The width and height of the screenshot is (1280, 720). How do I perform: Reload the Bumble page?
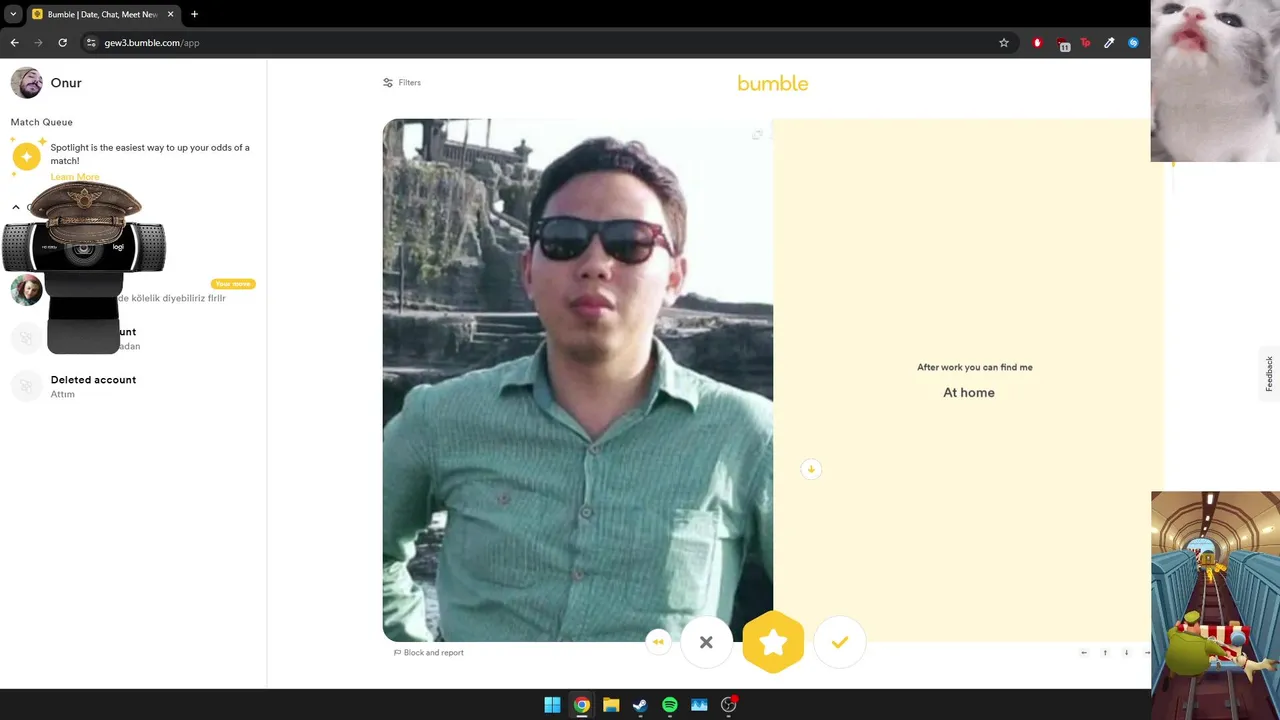point(62,43)
